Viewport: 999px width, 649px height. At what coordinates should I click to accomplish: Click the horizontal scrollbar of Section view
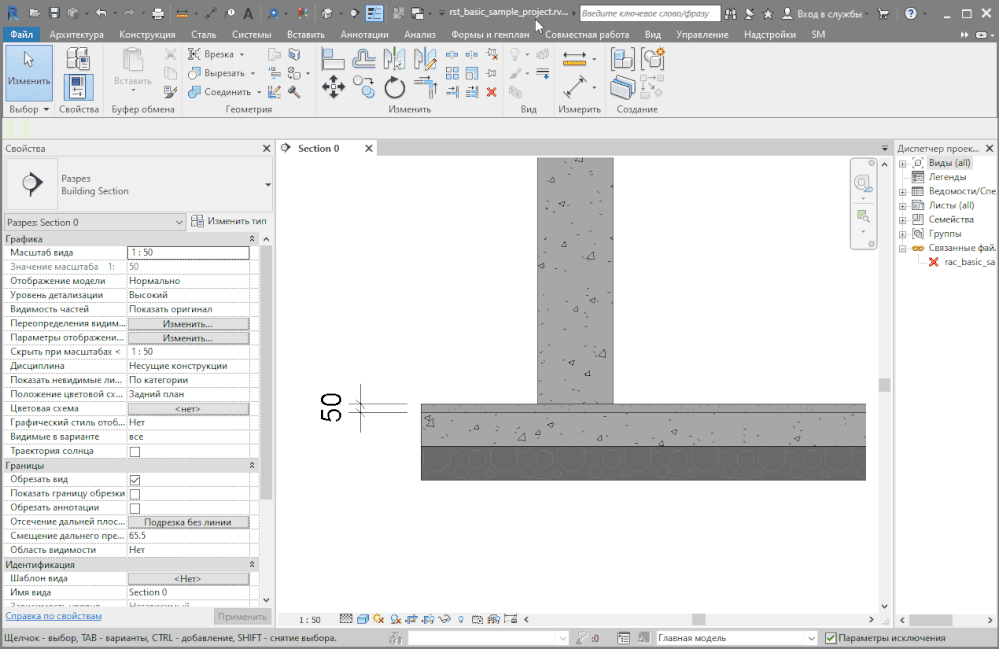pos(698,620)
